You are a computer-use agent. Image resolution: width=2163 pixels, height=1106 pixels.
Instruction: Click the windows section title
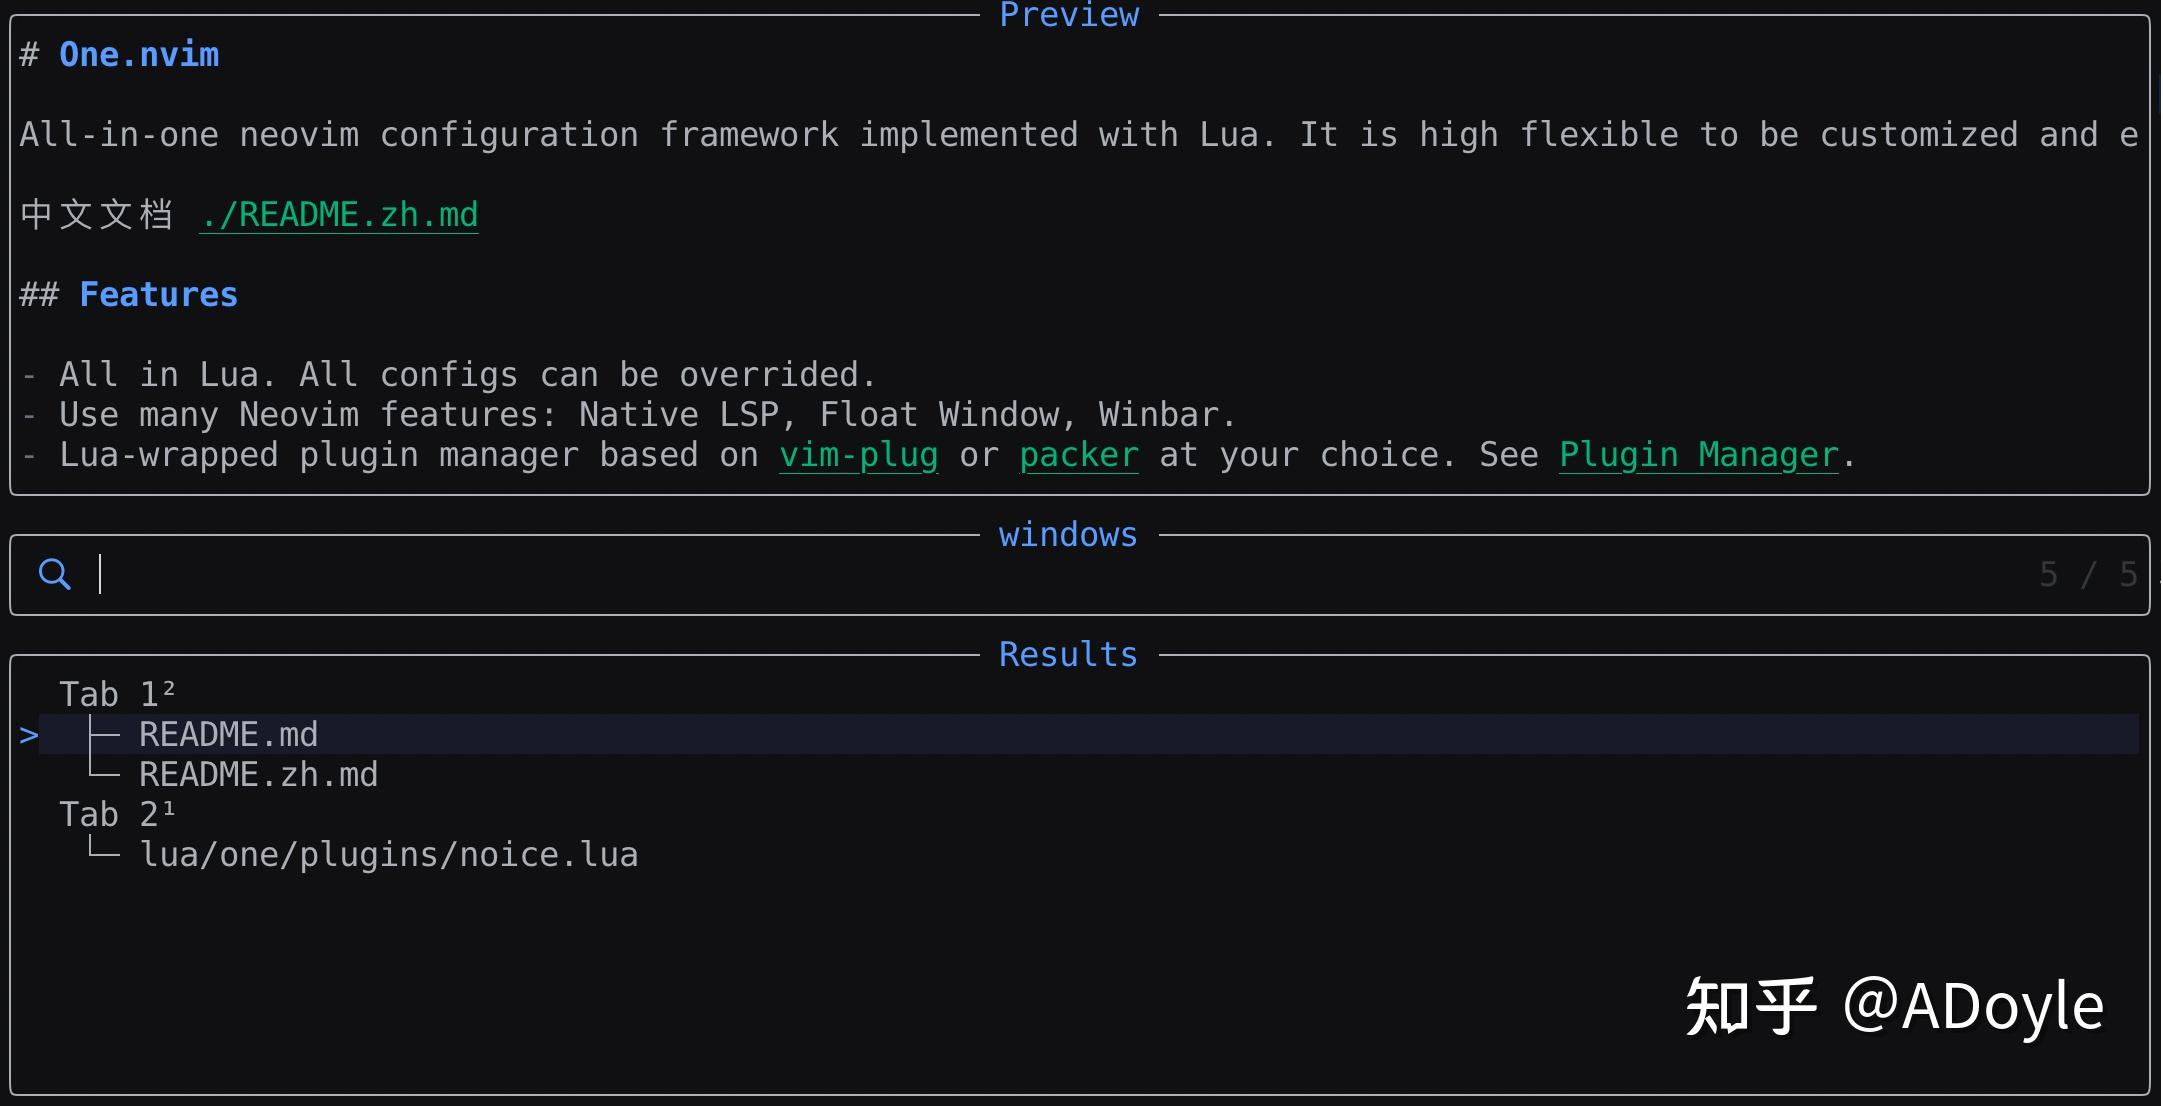(1067, 534)
